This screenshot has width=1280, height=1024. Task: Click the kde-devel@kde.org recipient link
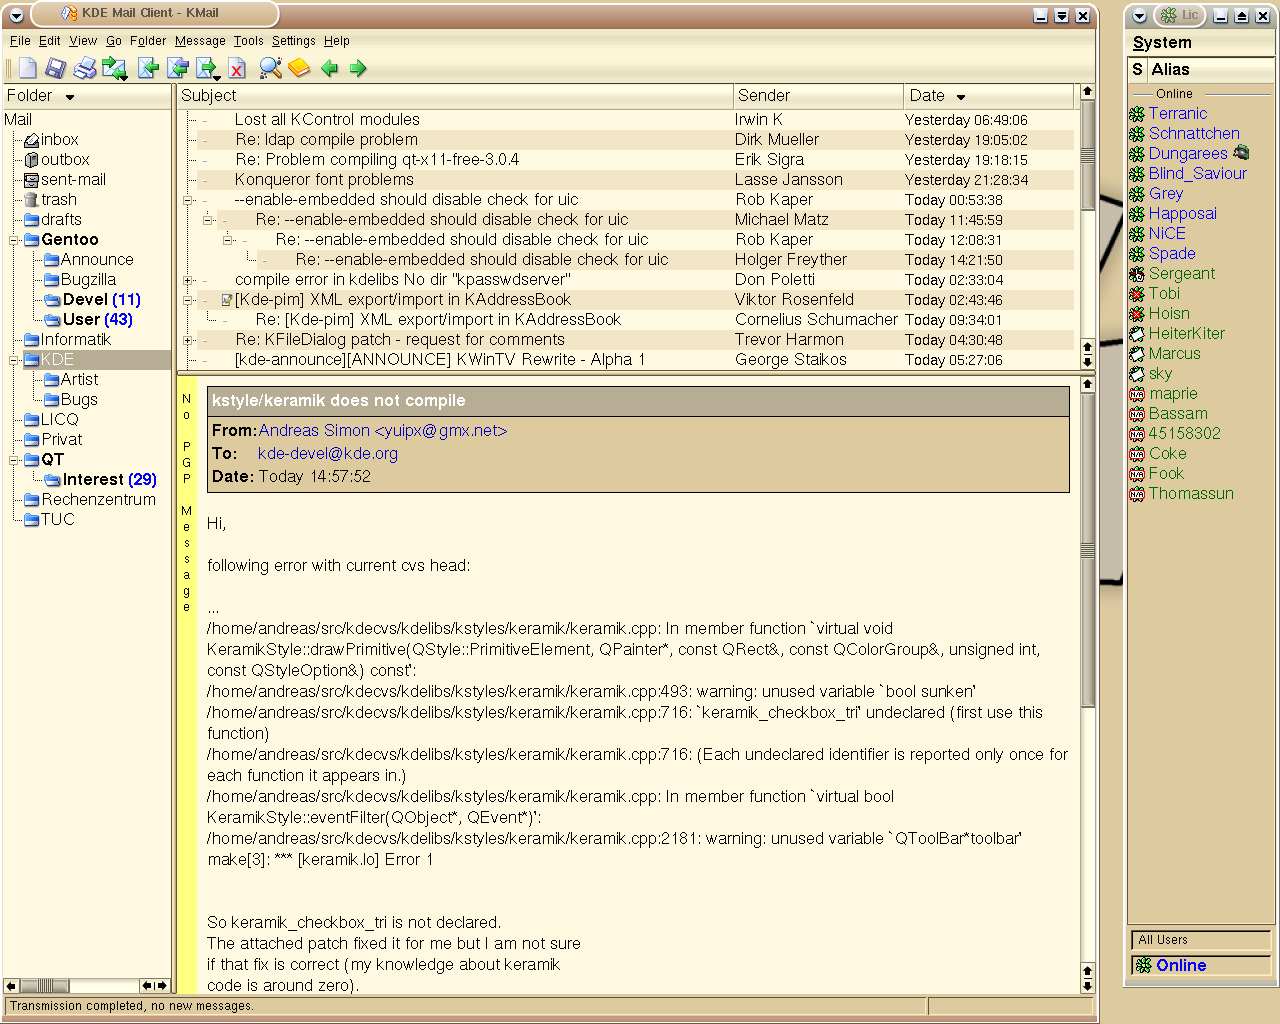[x=327, y=454]
